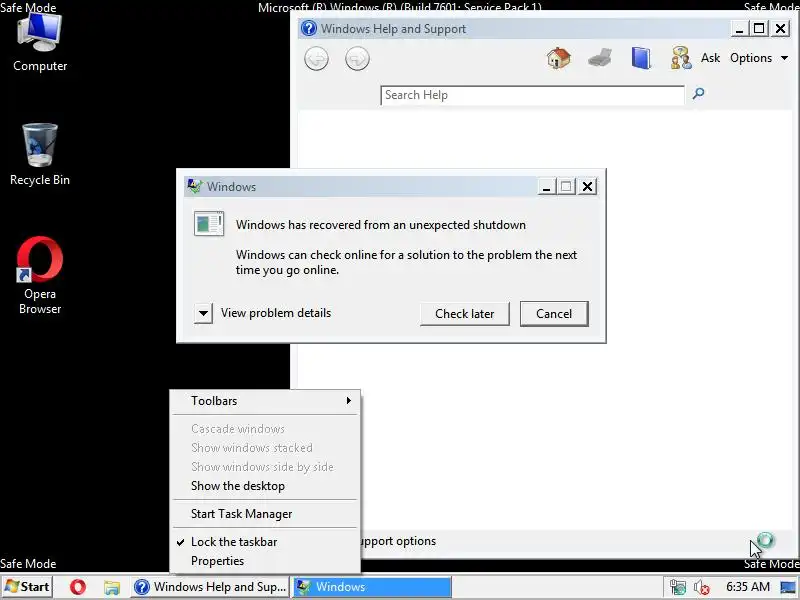Screen dimensions: 800x600
Task: Open the Options dropdown in Help
Action: coord(759,58)
